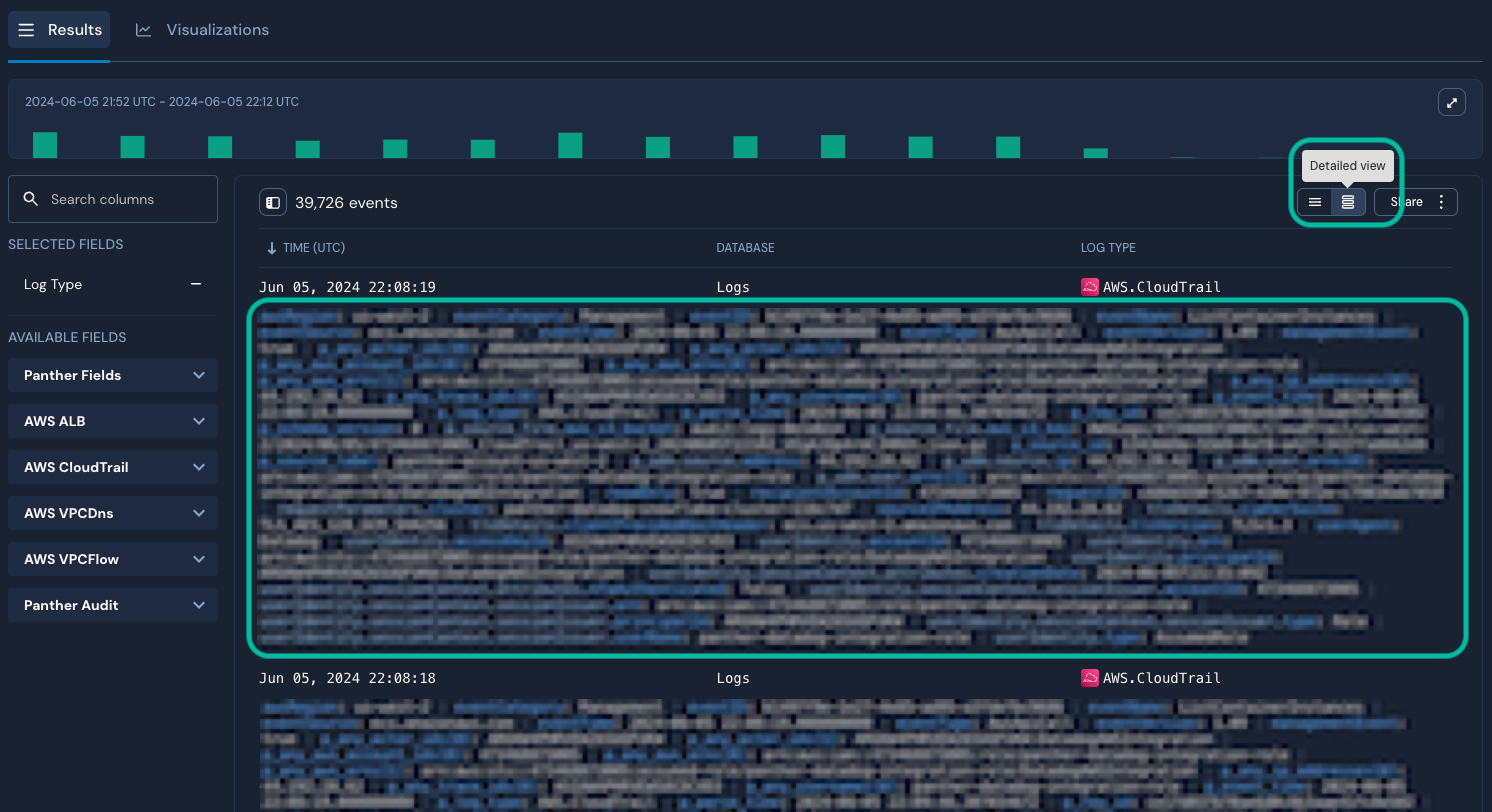Click the AWS logo badge next to AWS.CloudTrail

1090,287
